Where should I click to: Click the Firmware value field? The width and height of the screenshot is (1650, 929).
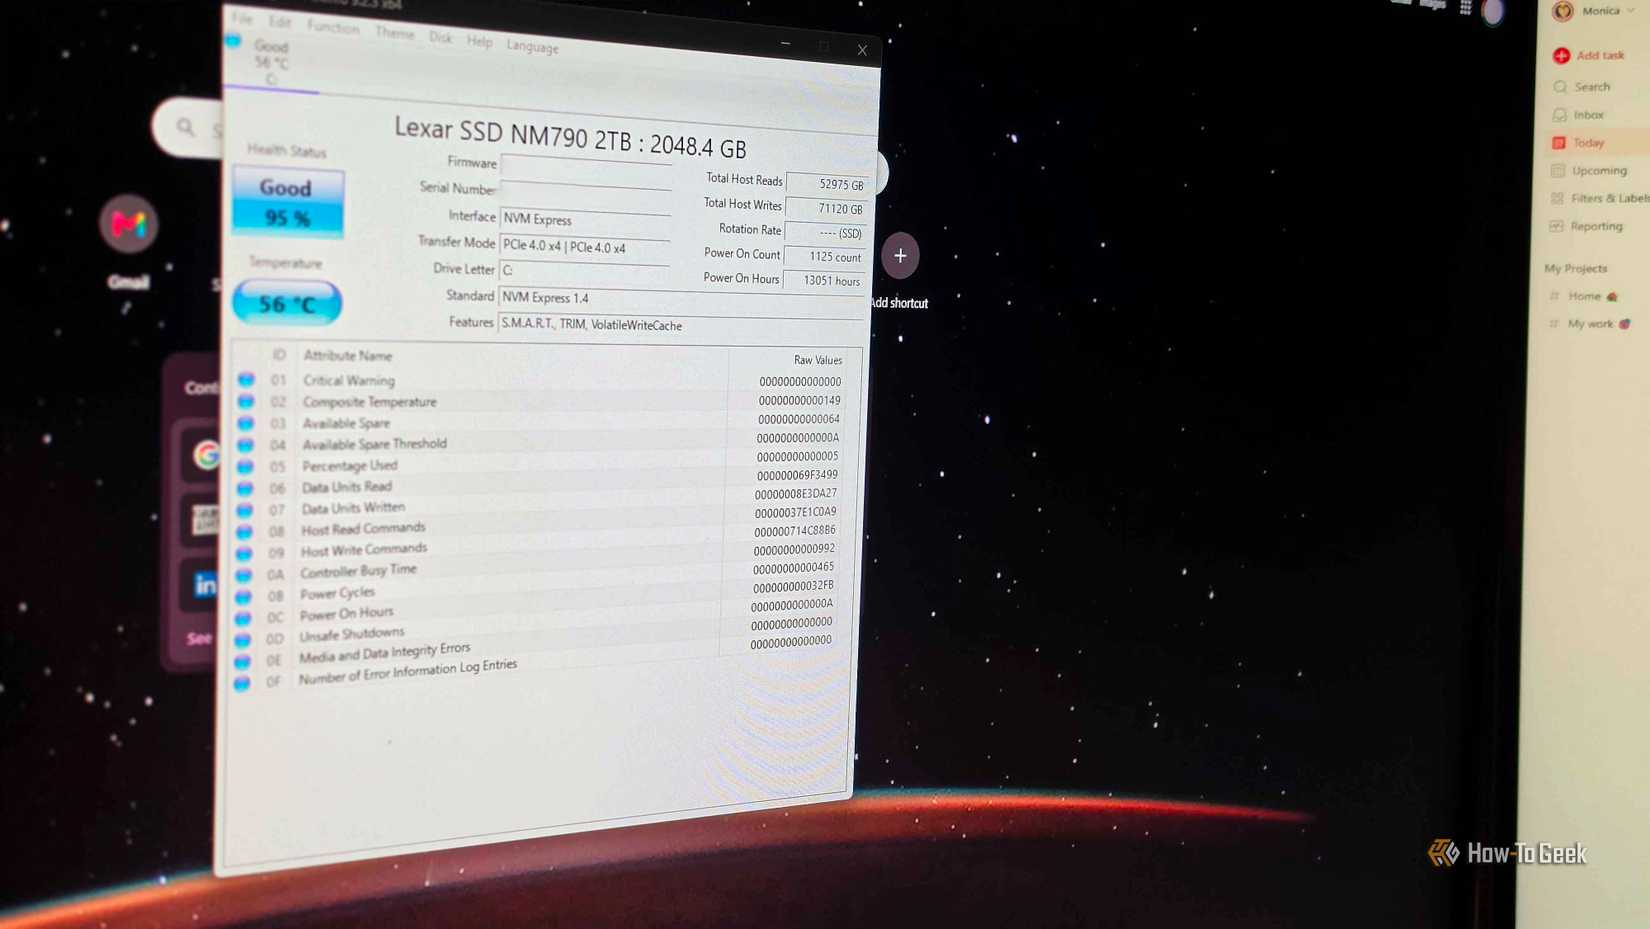click(x=585, y=165)
